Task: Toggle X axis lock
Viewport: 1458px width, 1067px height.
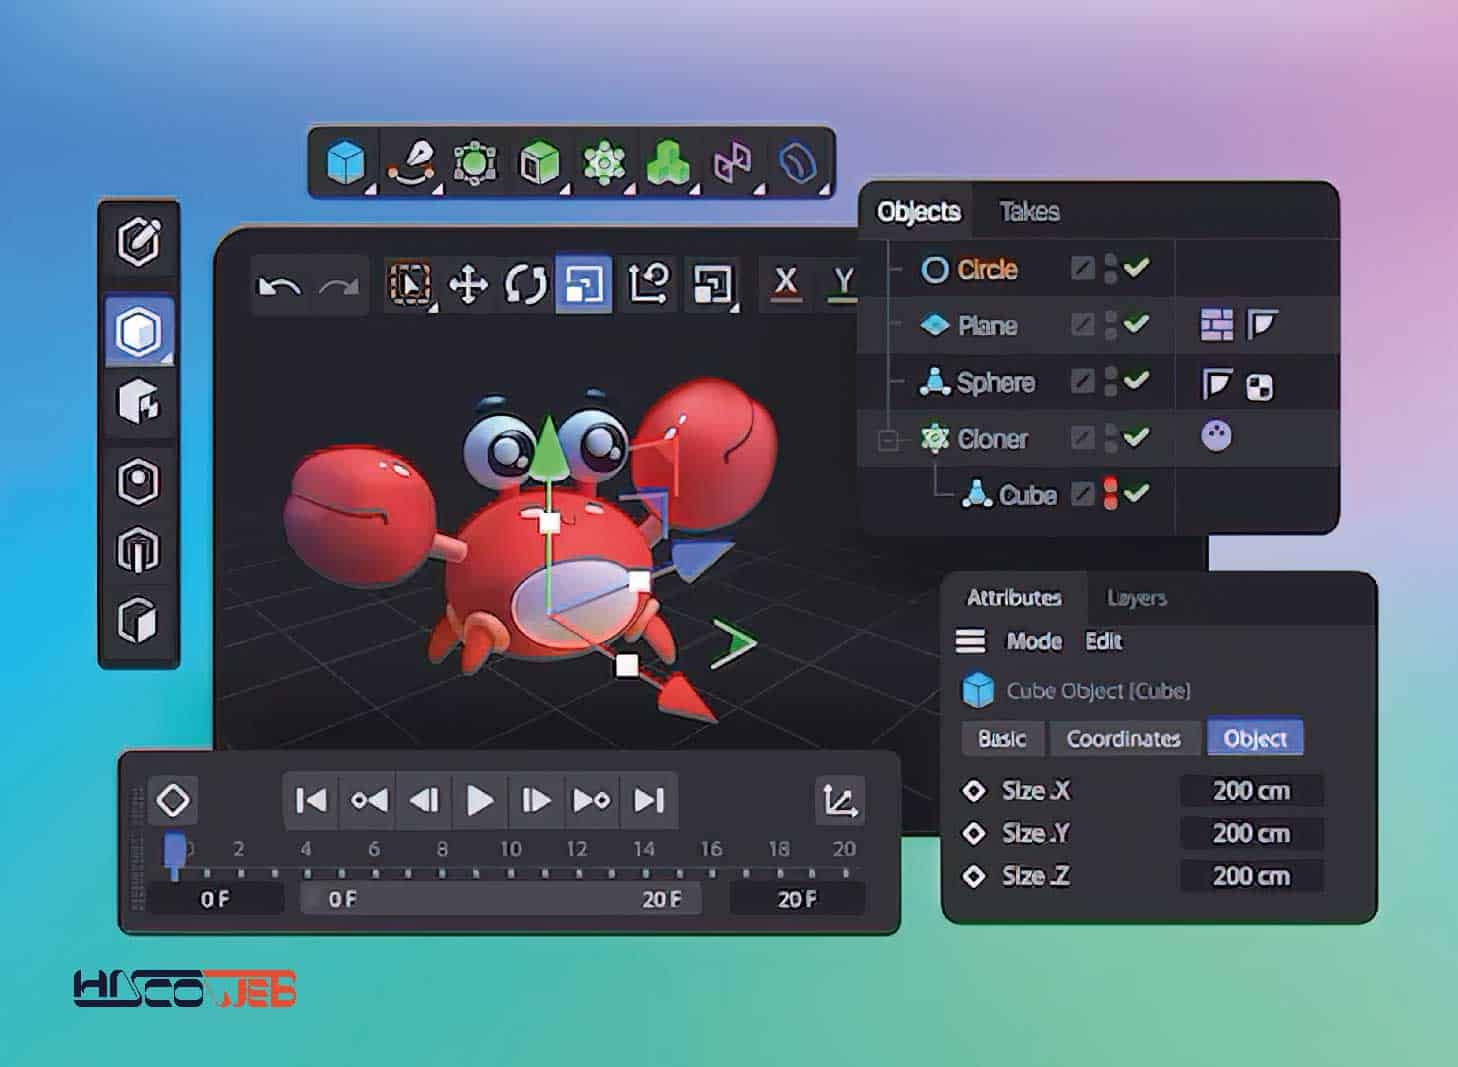Action: (x=786, y=283)
